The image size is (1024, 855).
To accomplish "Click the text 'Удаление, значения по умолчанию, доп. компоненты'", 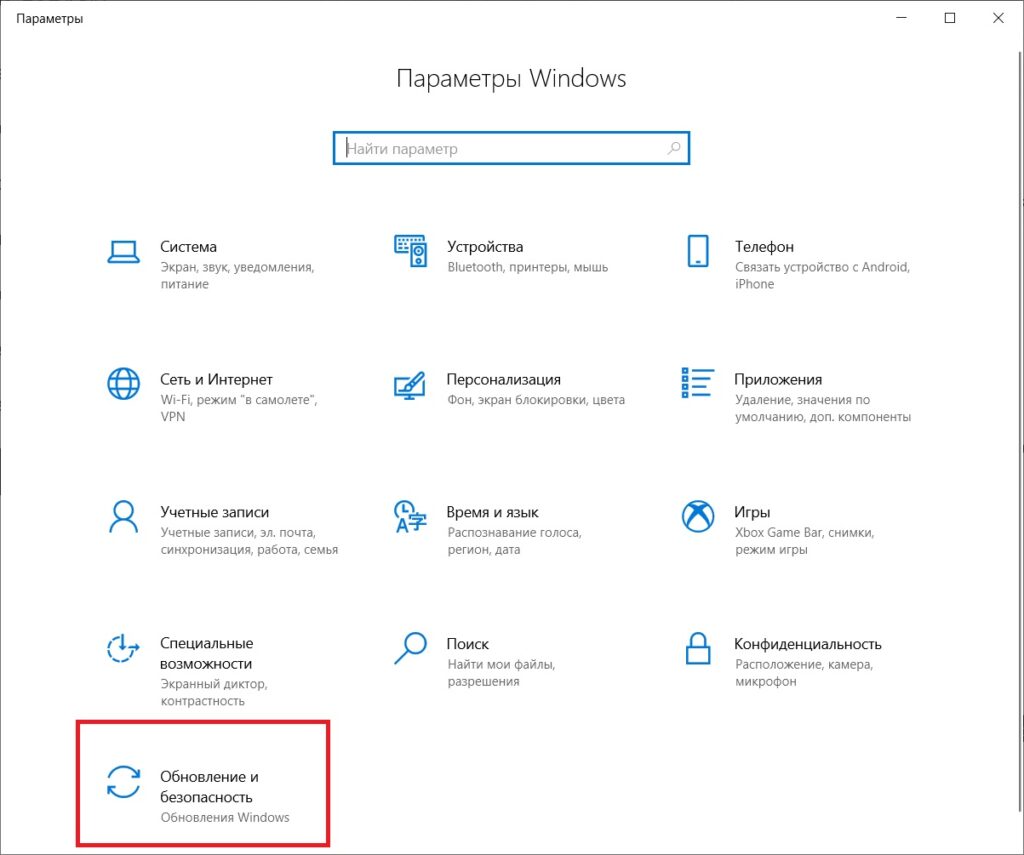I will [823, 408].
